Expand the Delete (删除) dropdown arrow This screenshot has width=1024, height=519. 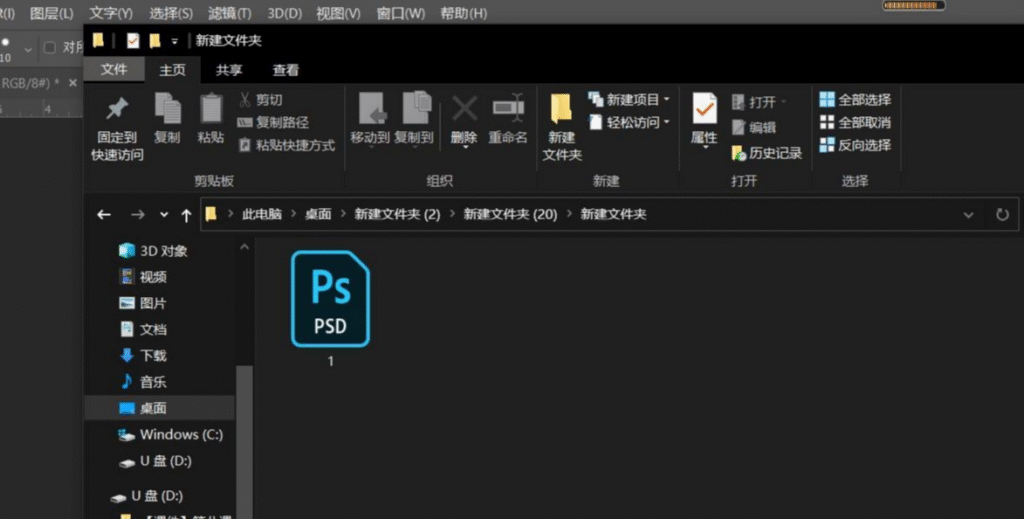pos(465,148)
